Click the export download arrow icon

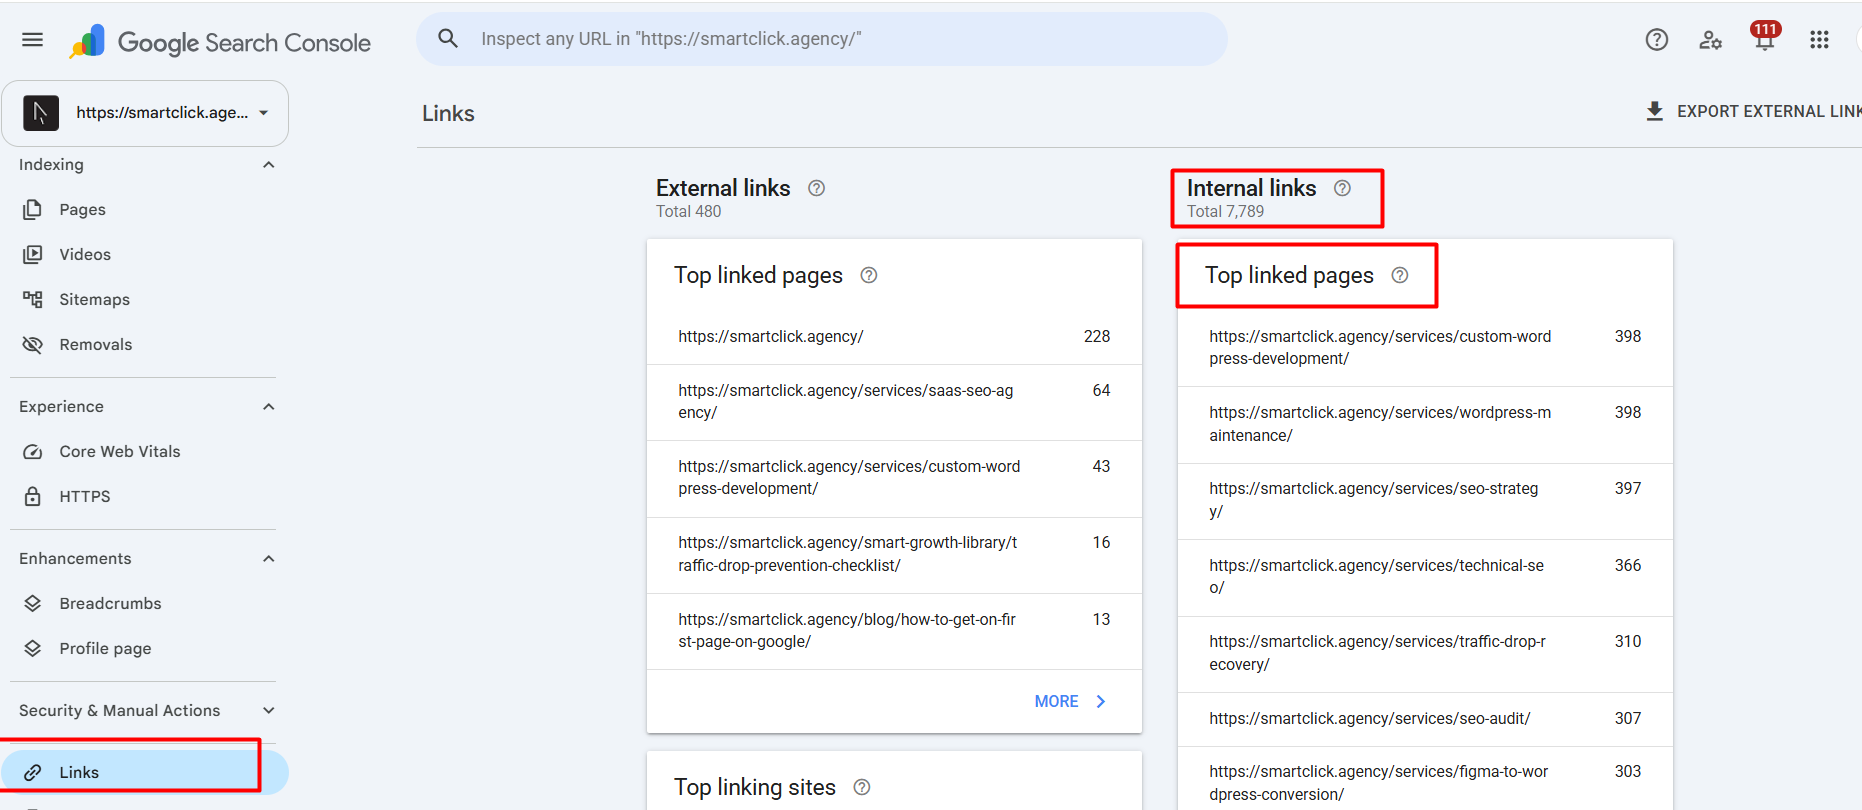[1655, 111]
